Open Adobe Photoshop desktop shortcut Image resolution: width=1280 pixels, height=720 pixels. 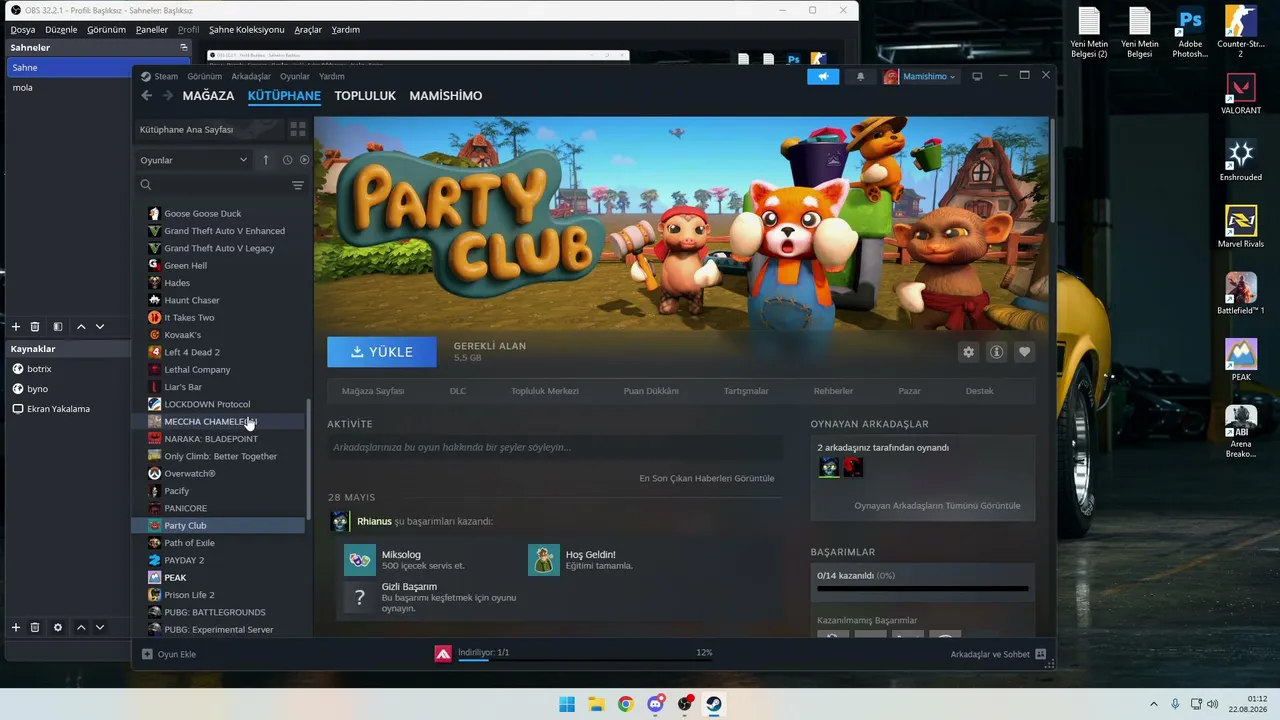(1190, 32)
